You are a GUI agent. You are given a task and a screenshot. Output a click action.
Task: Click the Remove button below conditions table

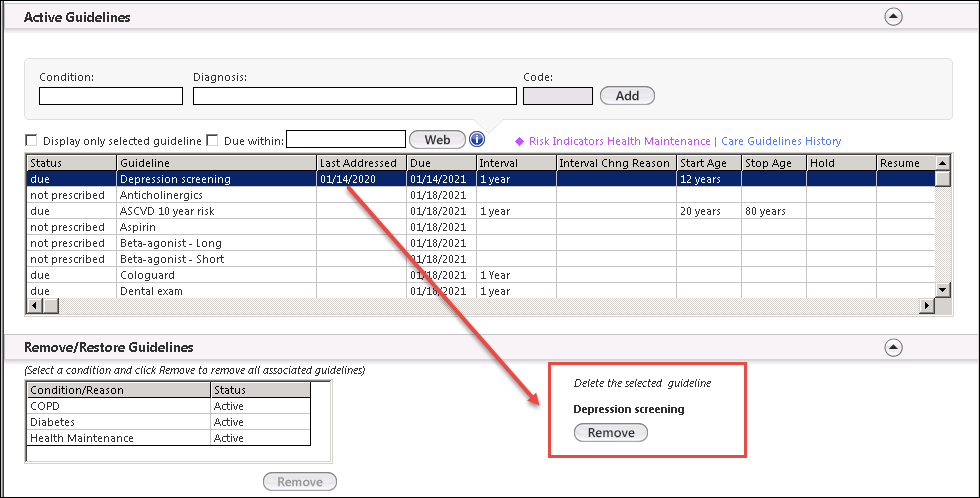(300, 482)
